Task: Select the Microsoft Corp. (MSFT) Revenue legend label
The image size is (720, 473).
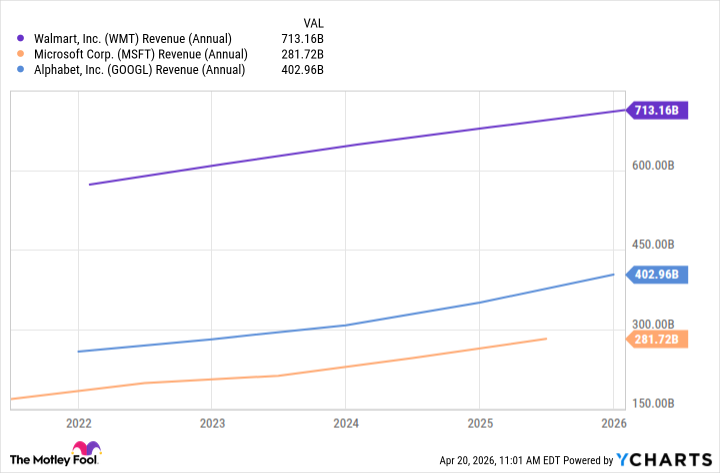Action: [140, 54]
